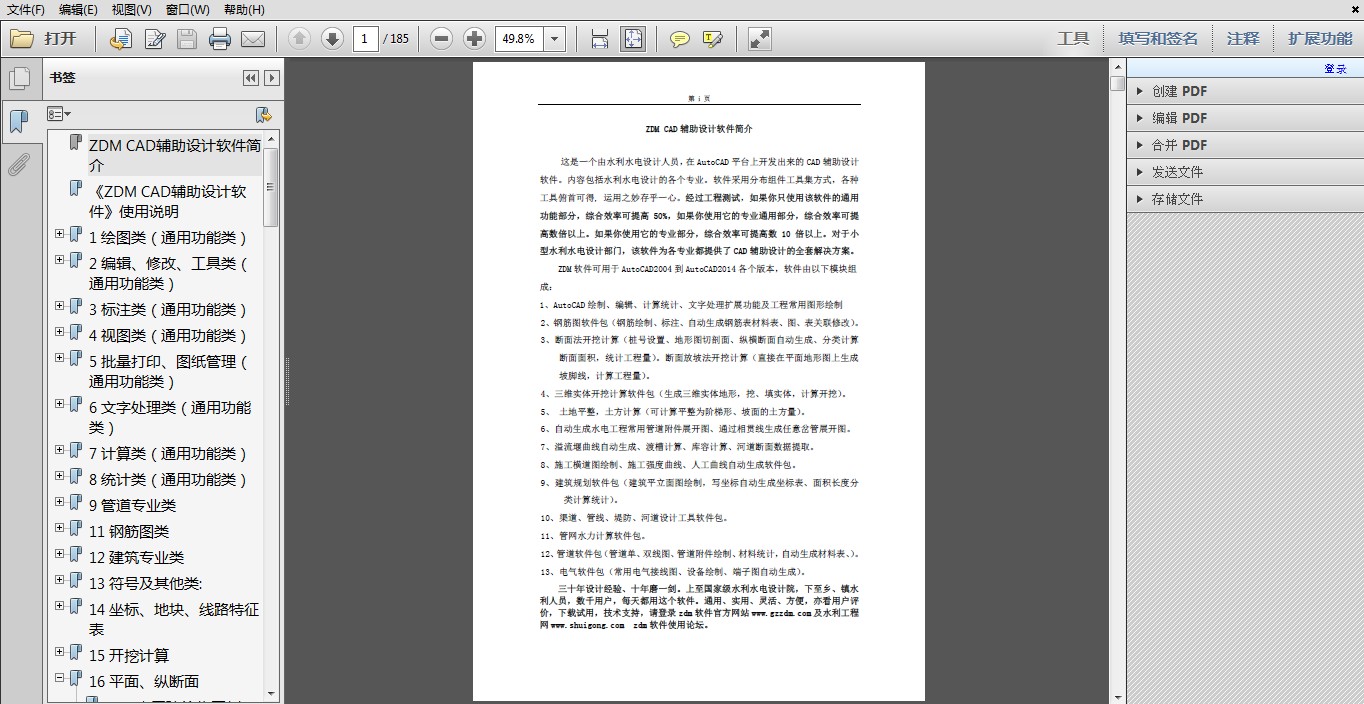Click the new bookmark icon

coord(263,114)
